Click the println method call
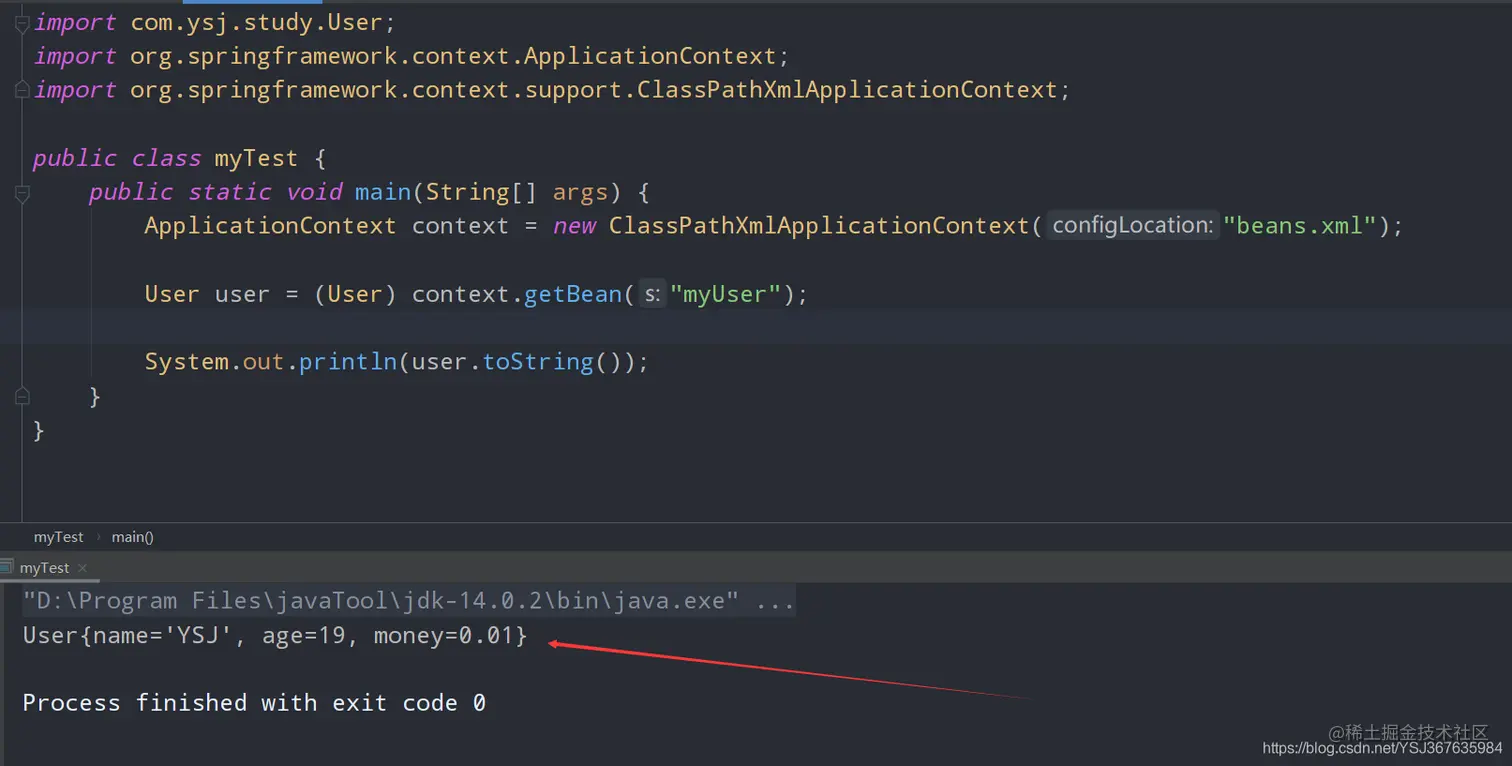This screenshot has width=1512, height=766. click(348, 362)
